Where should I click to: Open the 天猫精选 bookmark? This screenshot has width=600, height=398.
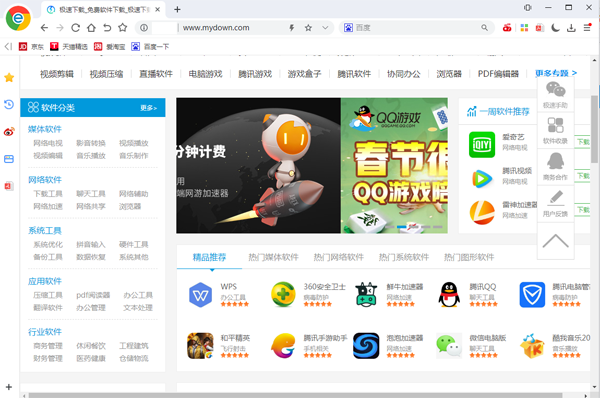(x=69, y=47)
